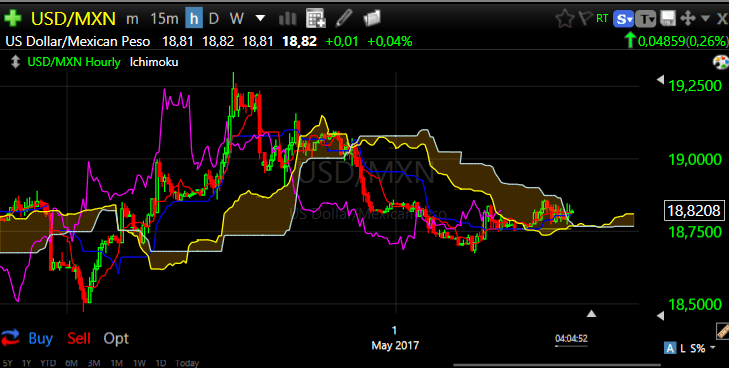729x368 pixels.
Task: Set range to 1W
Action: [139, 363]
